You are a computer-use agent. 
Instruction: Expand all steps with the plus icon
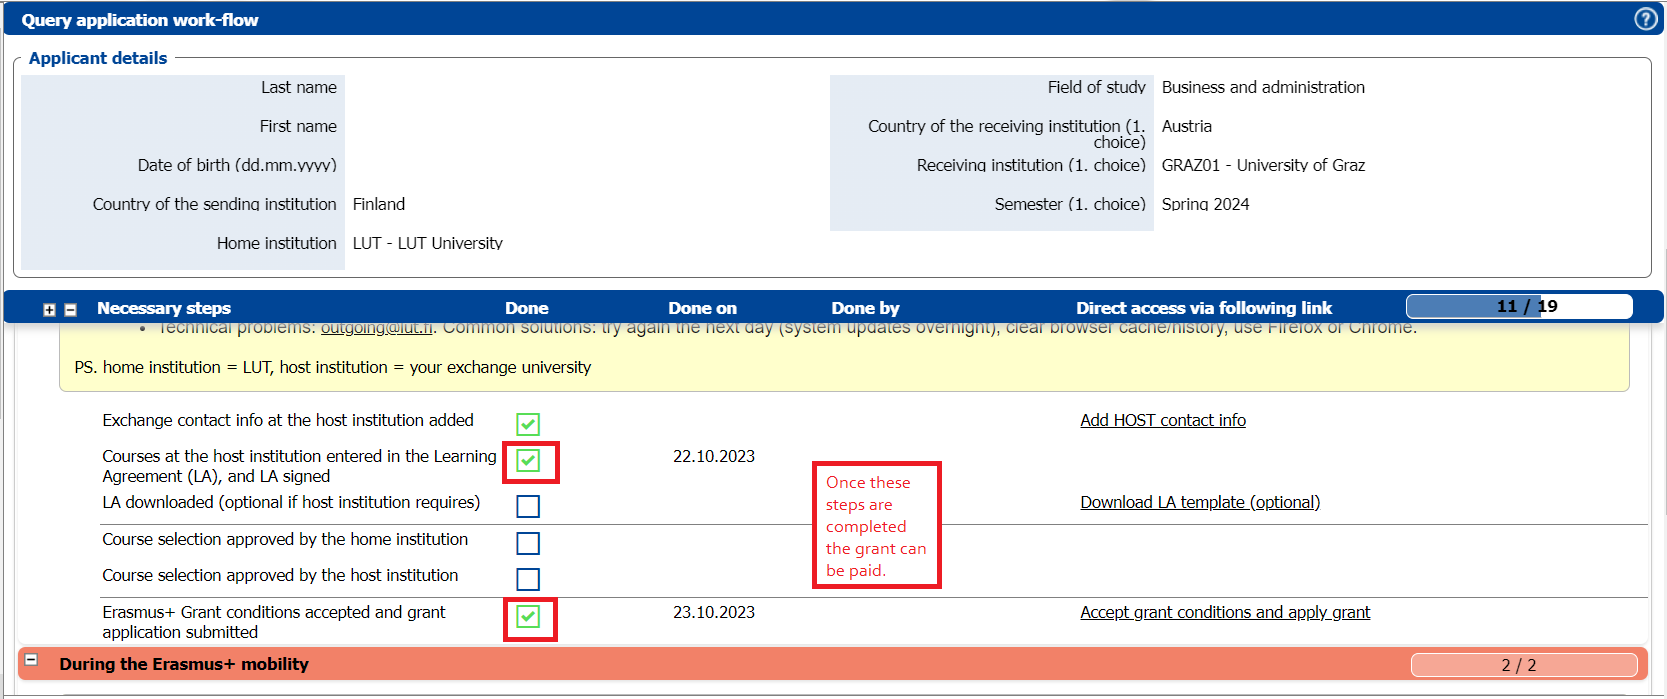click(49, 310)
